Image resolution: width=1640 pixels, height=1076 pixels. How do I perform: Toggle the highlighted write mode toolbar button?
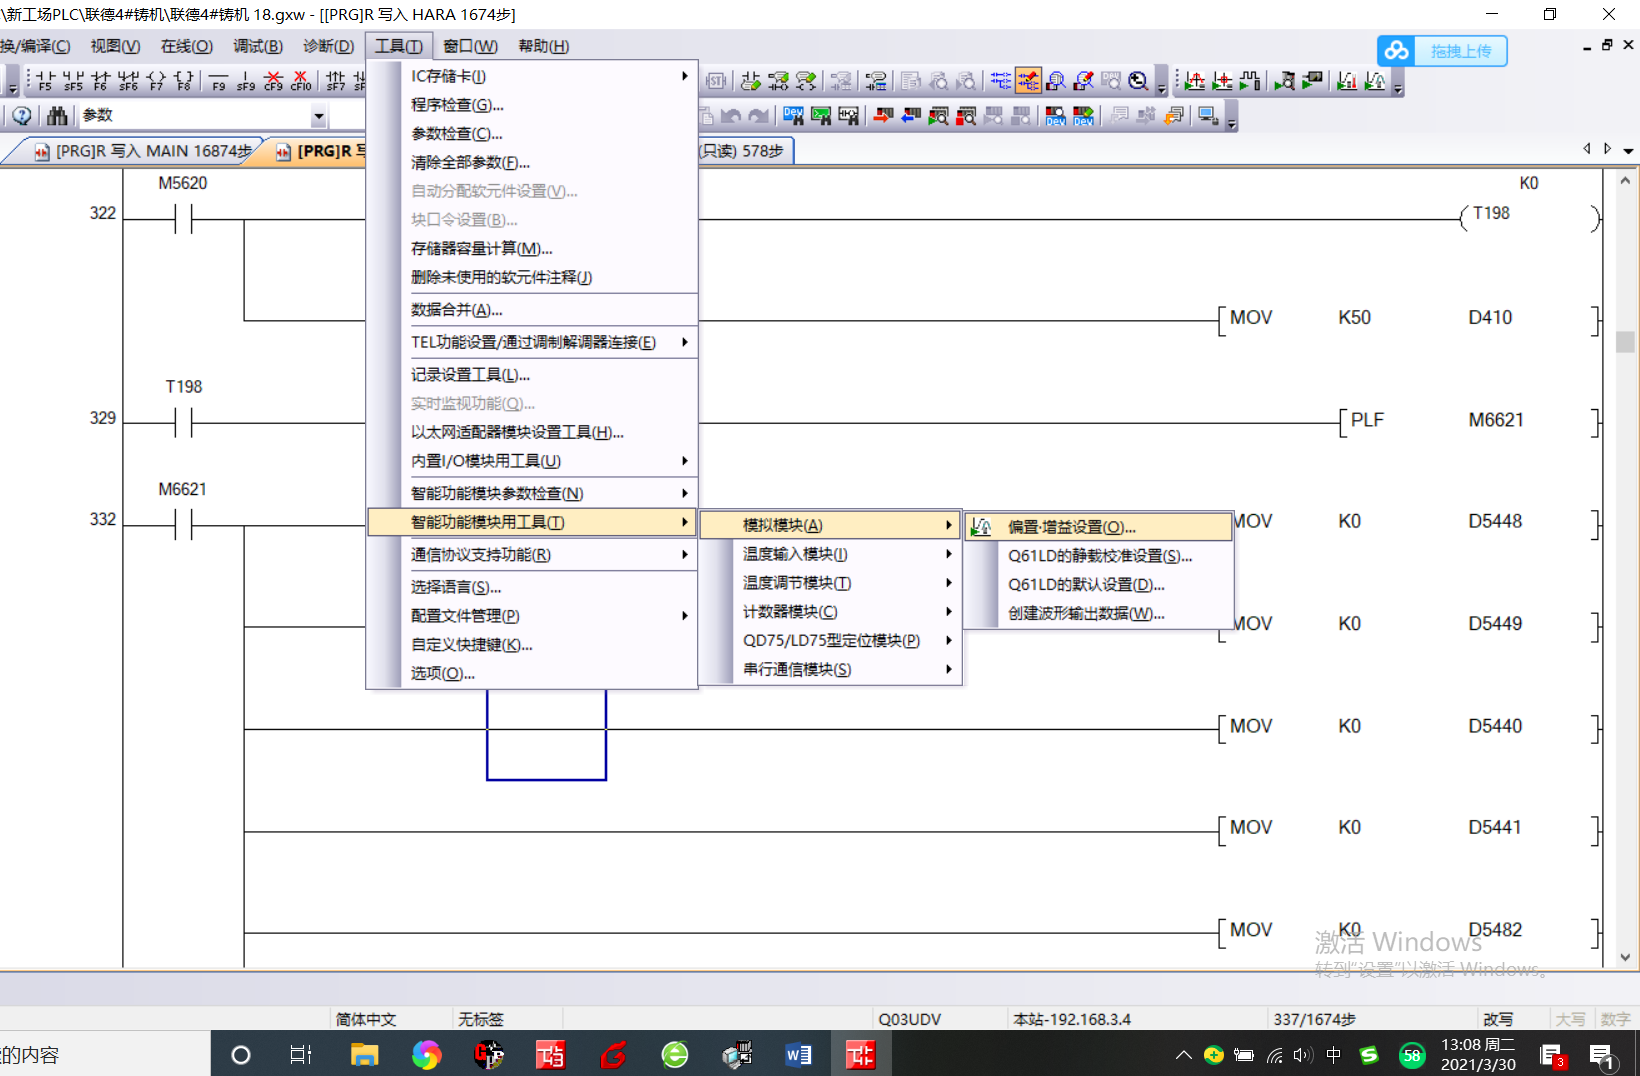(1028, 81)
